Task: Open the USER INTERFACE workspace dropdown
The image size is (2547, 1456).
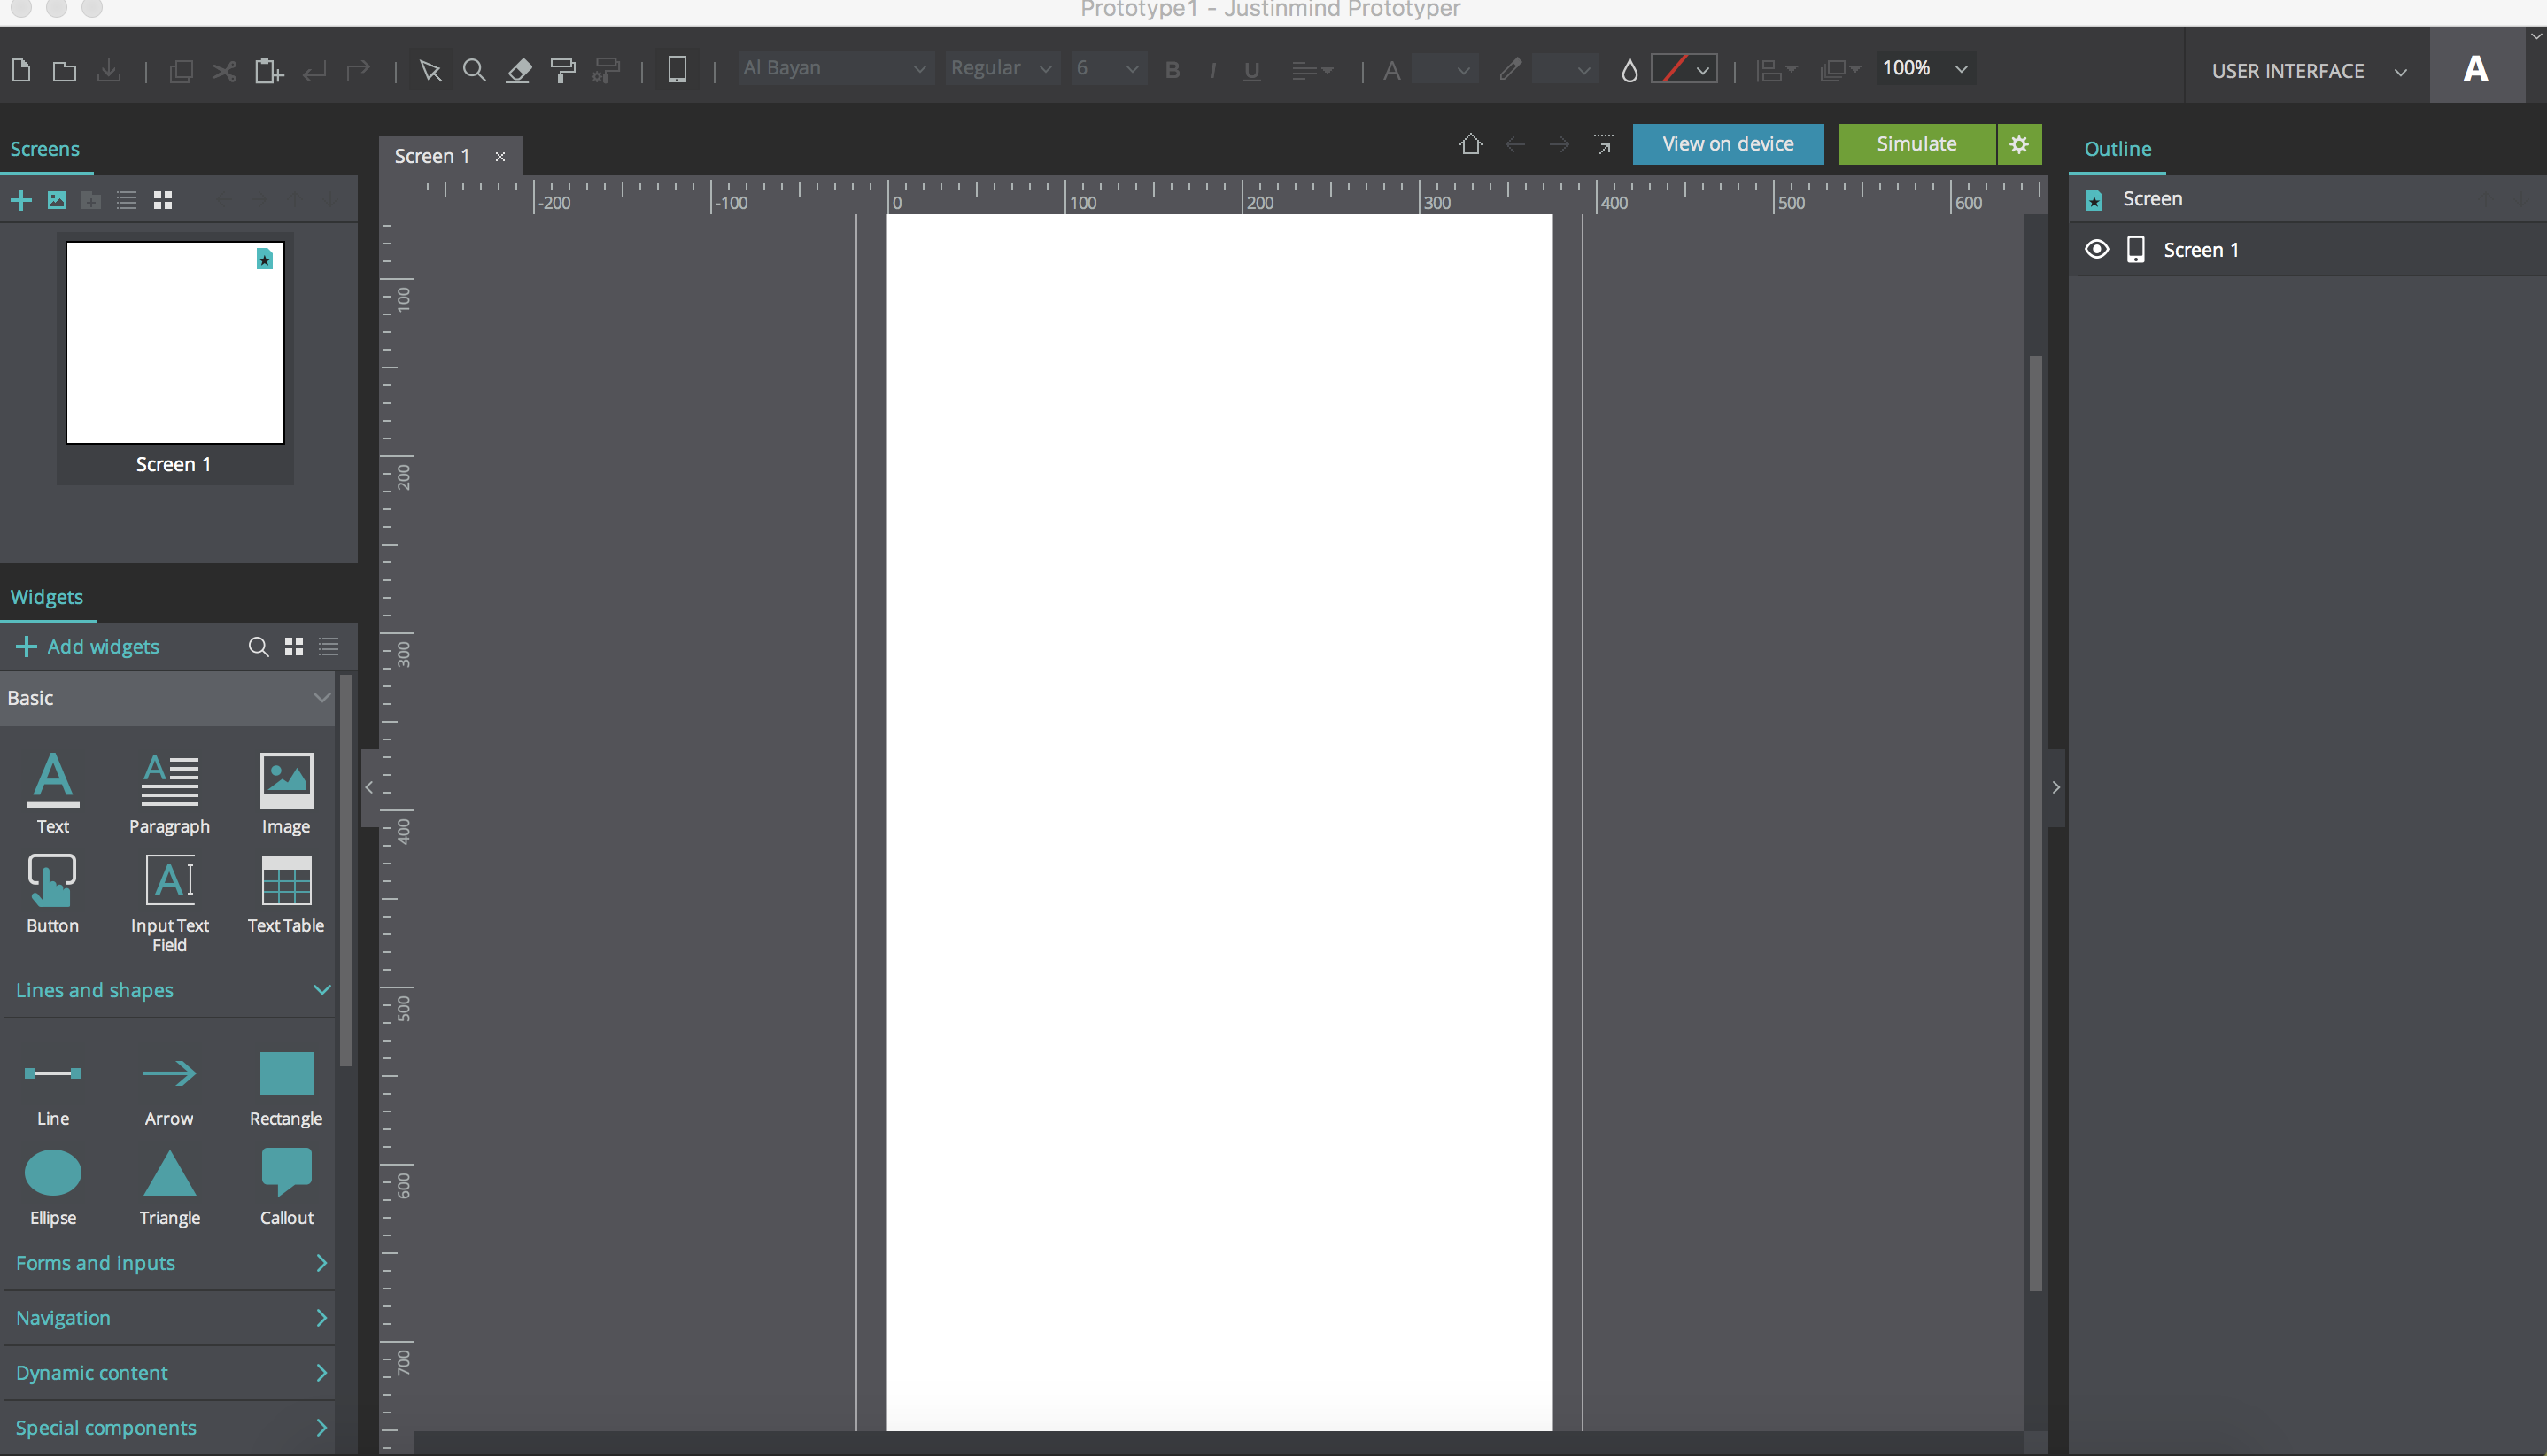Action: click(x=2306, y=71)
